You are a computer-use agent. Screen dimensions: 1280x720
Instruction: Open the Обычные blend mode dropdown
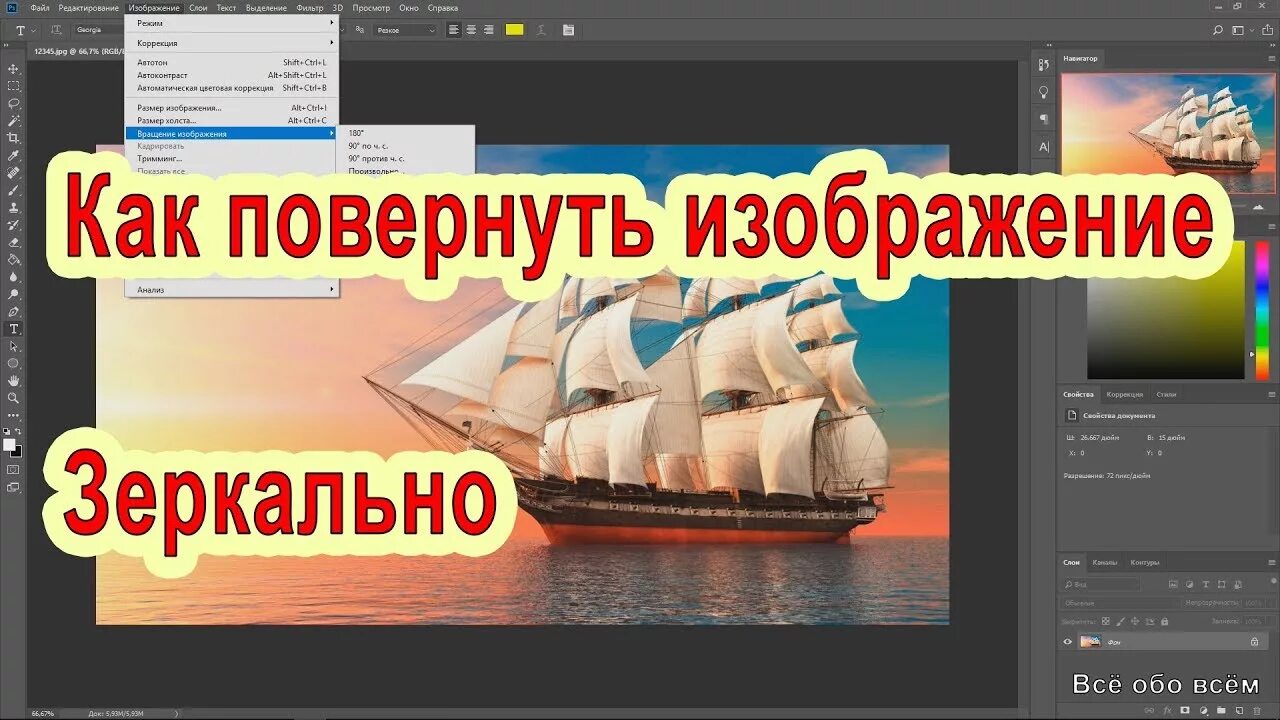coord(1120,603)
